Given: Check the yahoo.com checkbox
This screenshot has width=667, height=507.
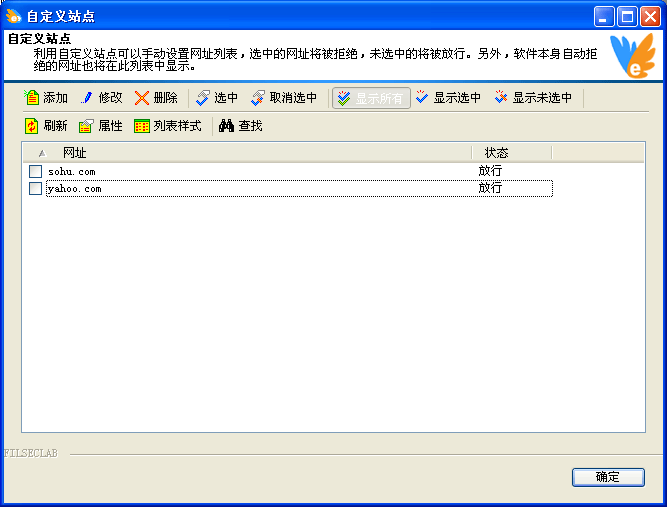Looking at the screenshot, I should (x=36, y=188).
